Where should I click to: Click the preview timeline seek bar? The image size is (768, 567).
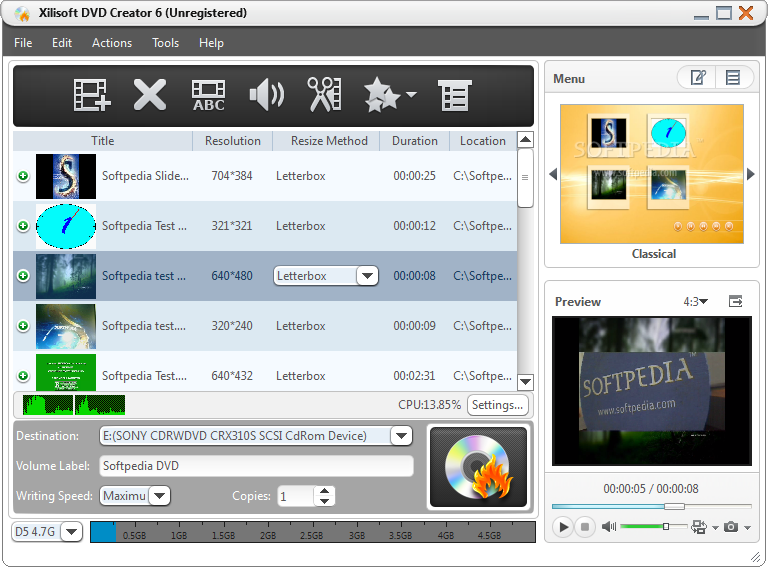coord(651,506)
